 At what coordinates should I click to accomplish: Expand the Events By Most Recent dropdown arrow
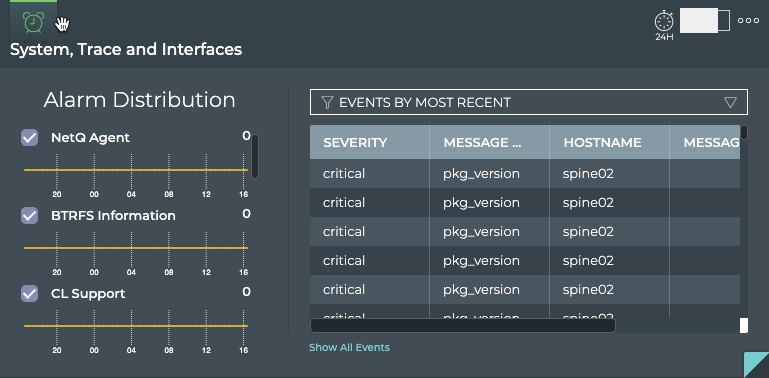pyautogui.click(x=730, y=102)
